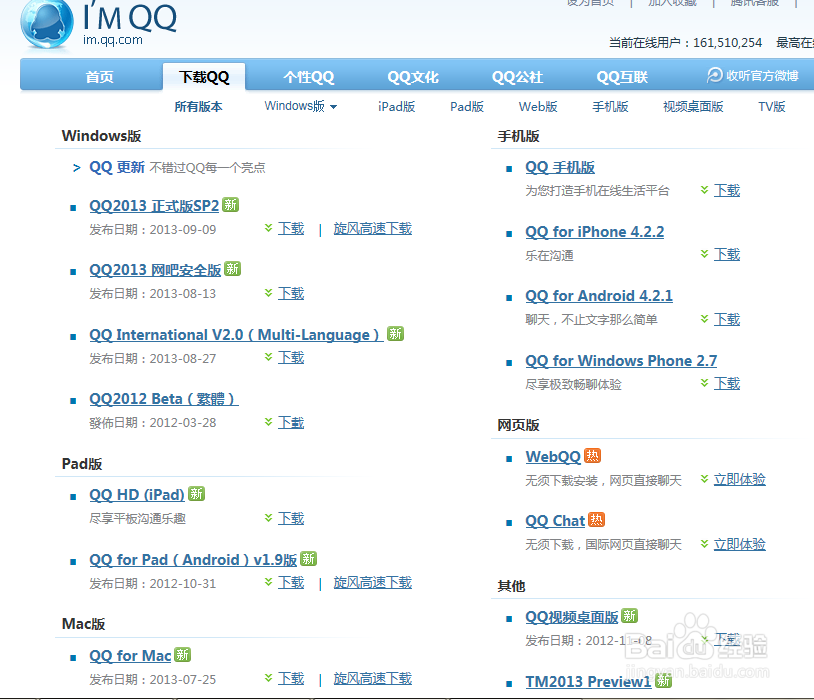Choose Web版 in the sub-navigation
This screenshot has height=700, width=814.
tap(538, 106)
